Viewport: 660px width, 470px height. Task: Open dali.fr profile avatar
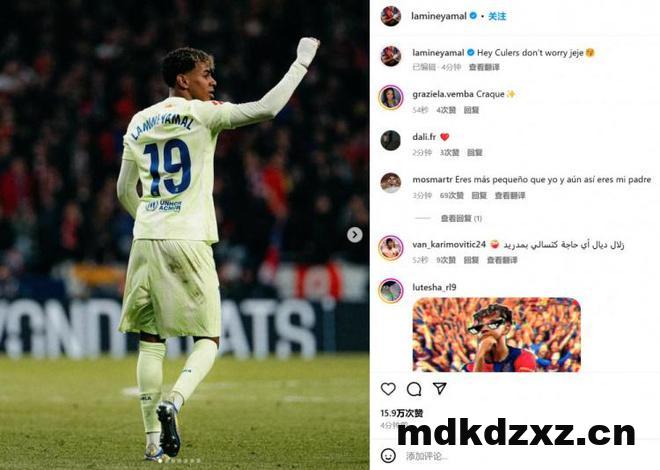coord(391,141)
